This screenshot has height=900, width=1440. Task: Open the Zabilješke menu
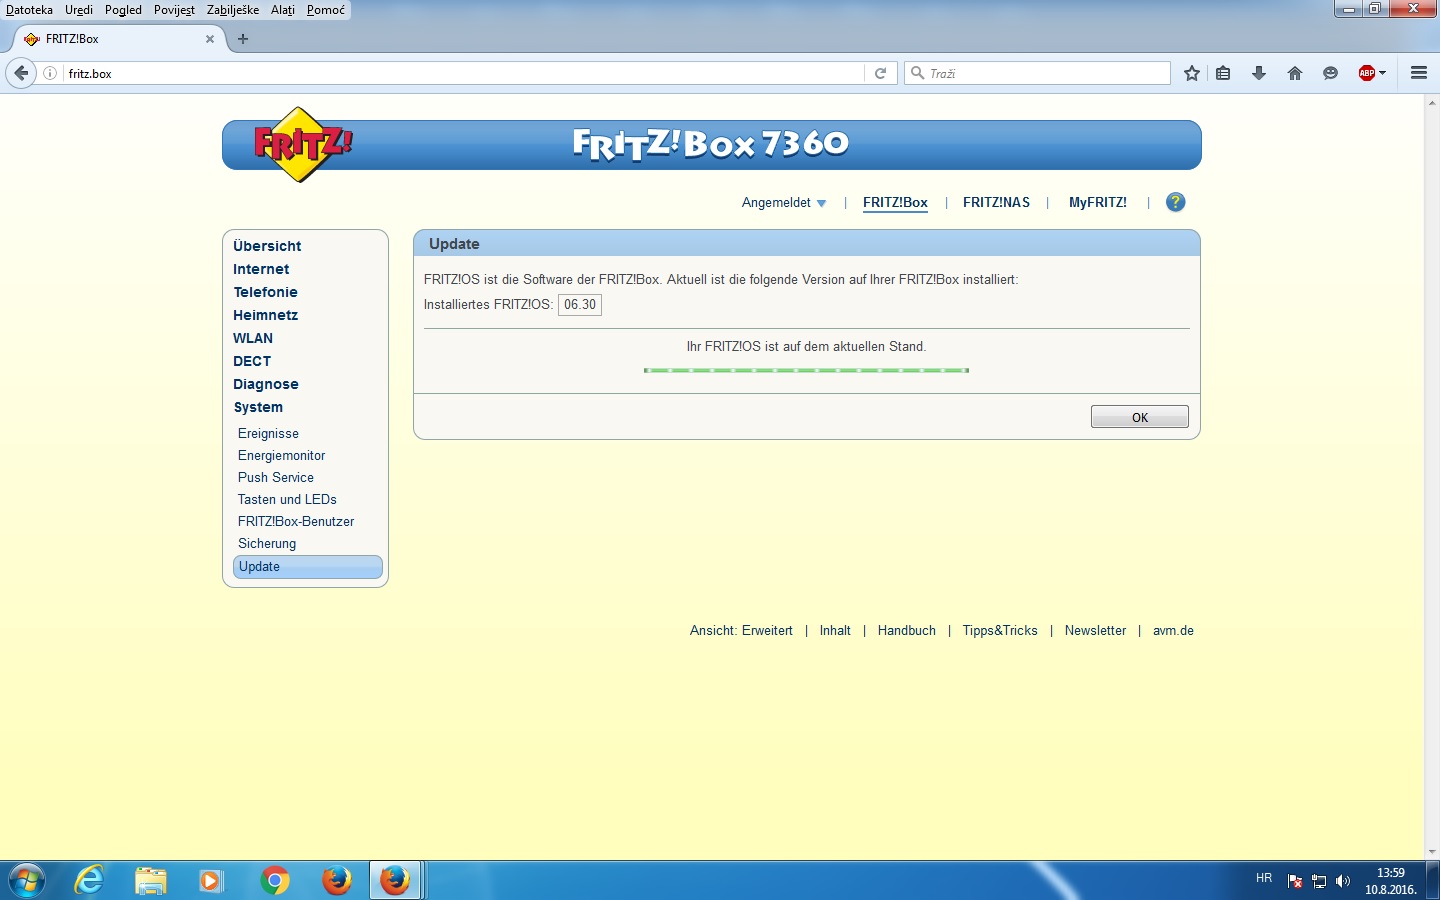pos(233,10)
